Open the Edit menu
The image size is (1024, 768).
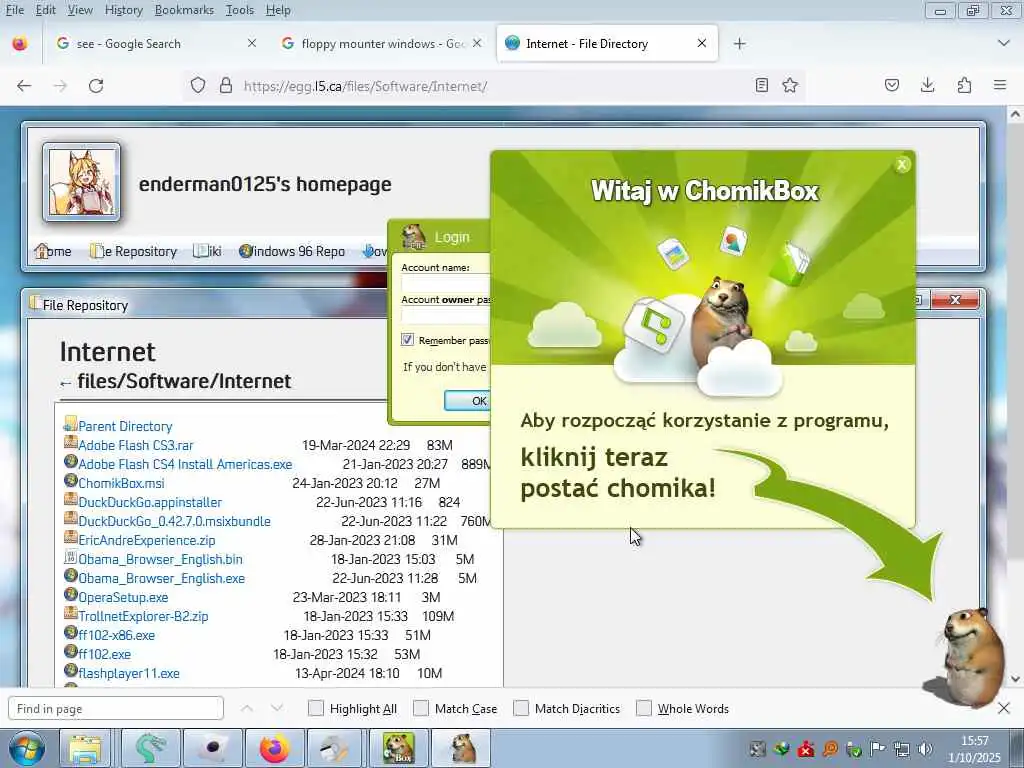(x=46, y=10)
